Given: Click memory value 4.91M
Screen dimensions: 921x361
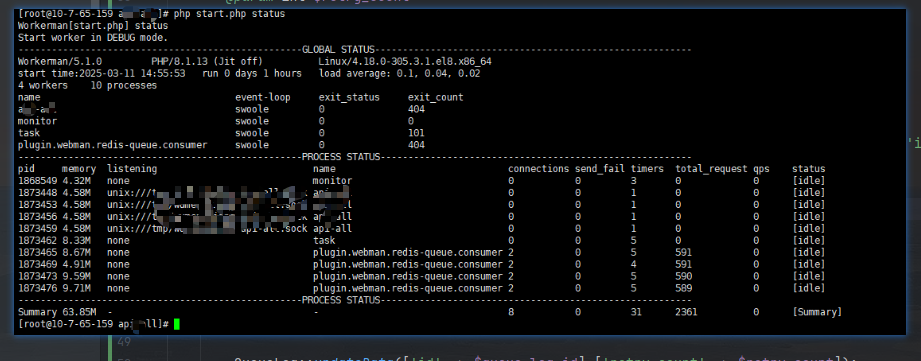Looking at the screenshot, I should (x=76, y=264).
